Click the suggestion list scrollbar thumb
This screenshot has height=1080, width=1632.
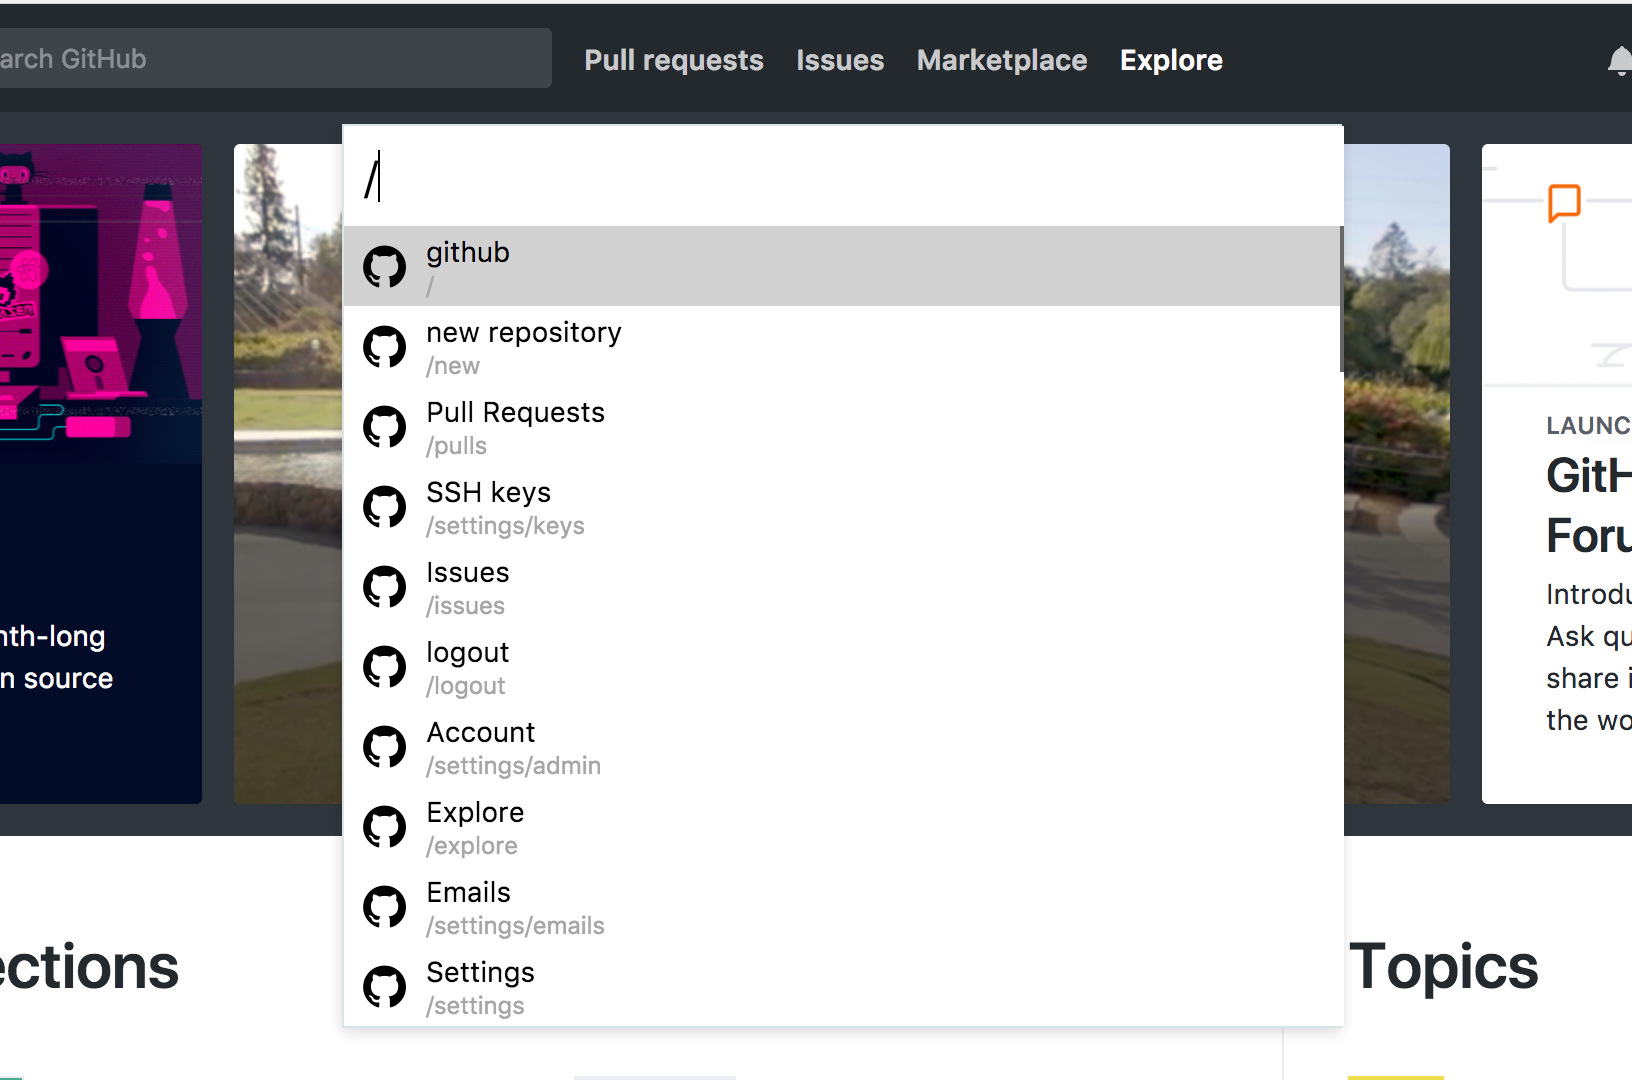click(x=1341, y=299)
